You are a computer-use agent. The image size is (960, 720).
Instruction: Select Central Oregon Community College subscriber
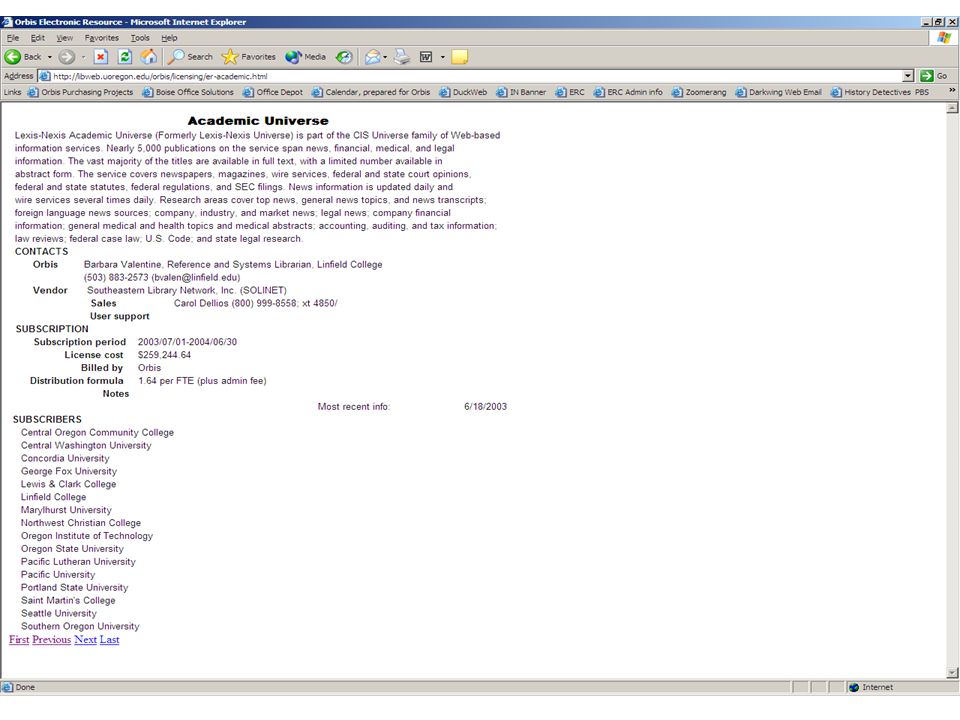pyautogui.click(x=97, y=432)
